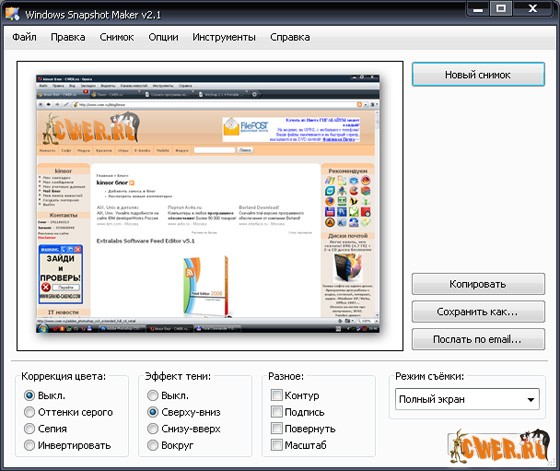Maximize the Snapshot Maker window

pyautogui.click(x=501, y=8)
